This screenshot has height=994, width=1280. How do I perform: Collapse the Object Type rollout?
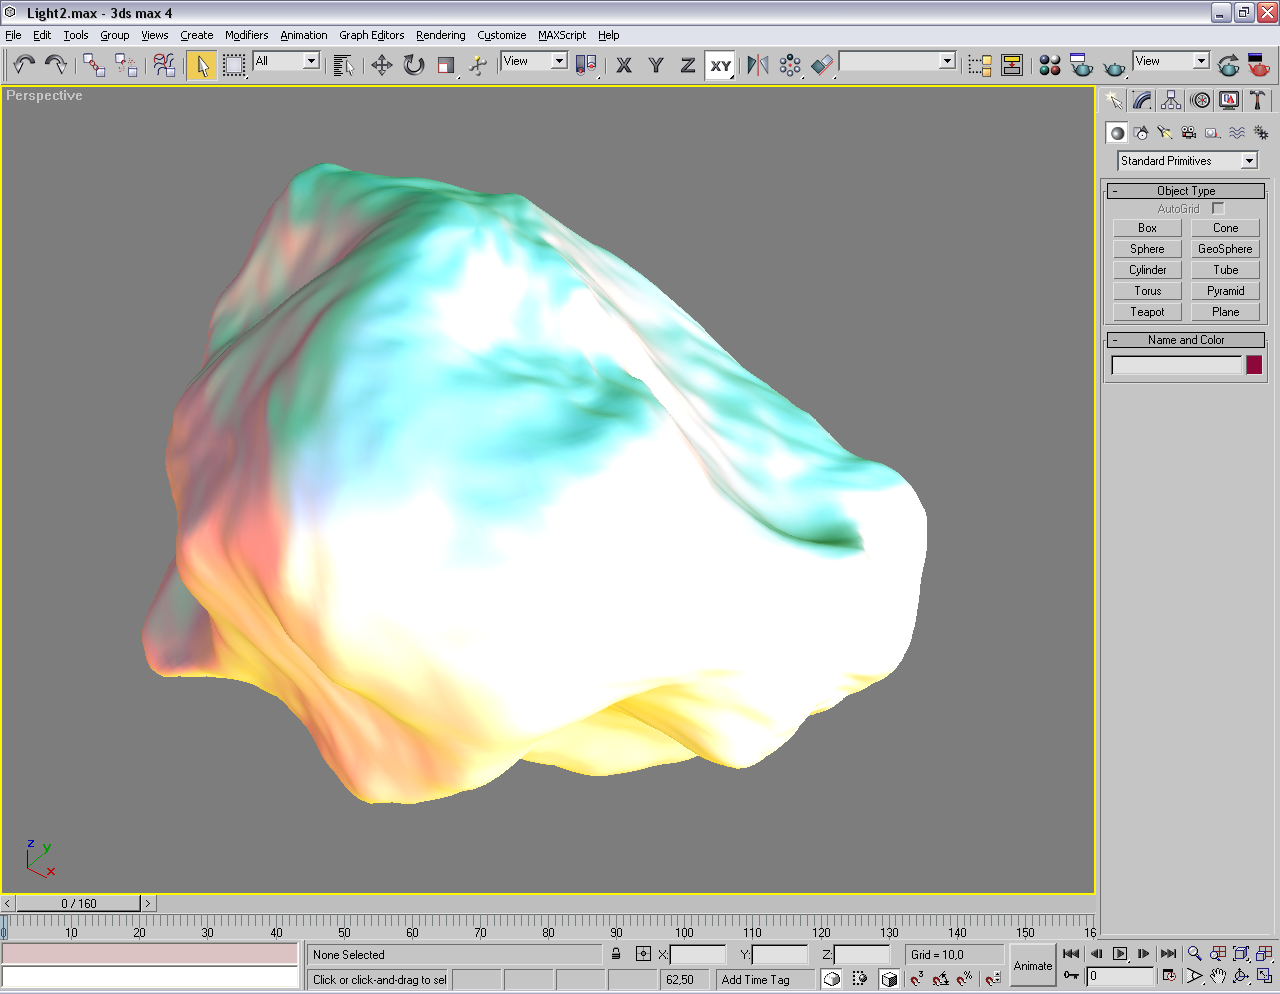[1185, 191]
